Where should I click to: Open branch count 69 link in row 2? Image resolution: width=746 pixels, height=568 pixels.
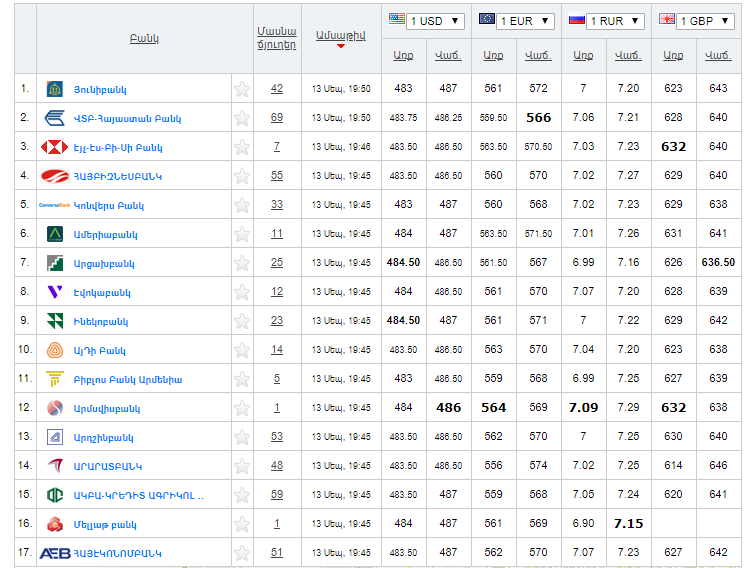tap(277, 118)
